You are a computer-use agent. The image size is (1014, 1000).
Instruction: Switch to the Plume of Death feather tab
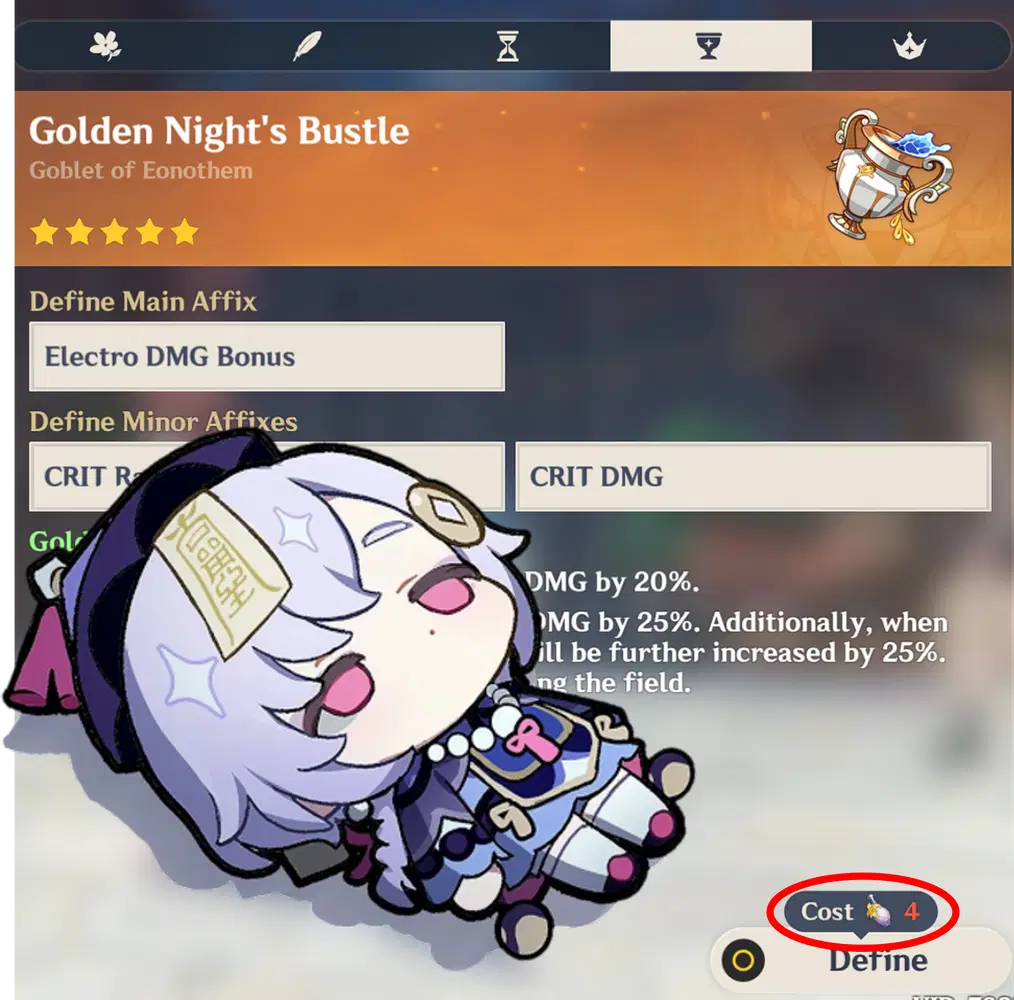tap(308, 46)
